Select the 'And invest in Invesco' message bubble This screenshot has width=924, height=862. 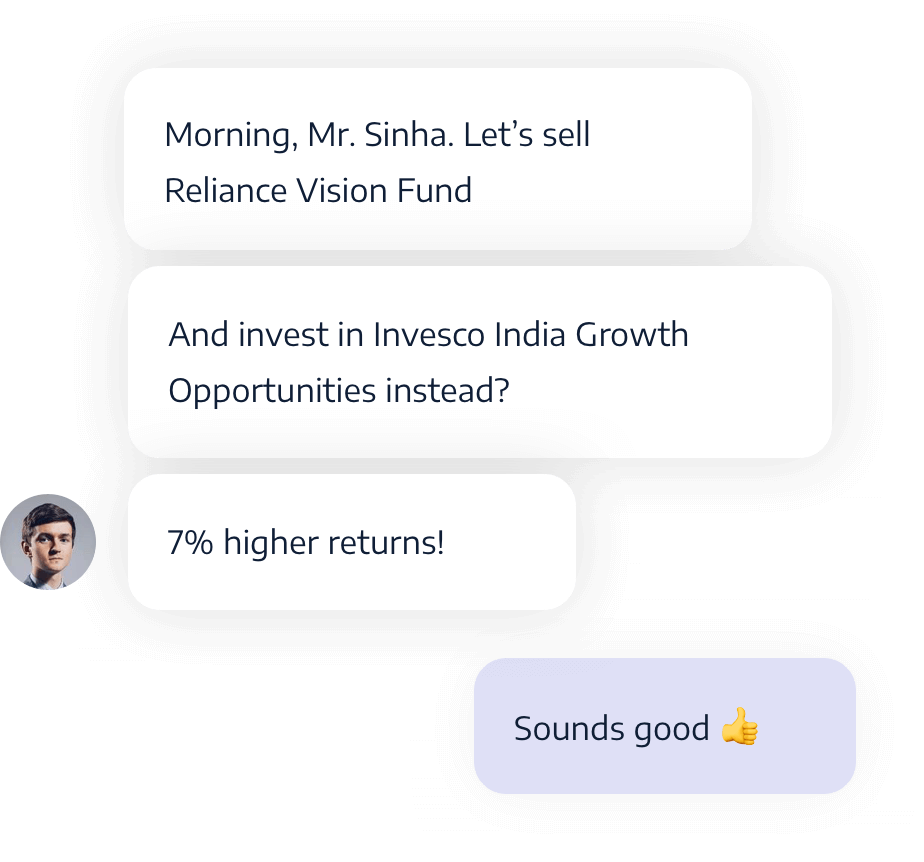tap(480, 362)
